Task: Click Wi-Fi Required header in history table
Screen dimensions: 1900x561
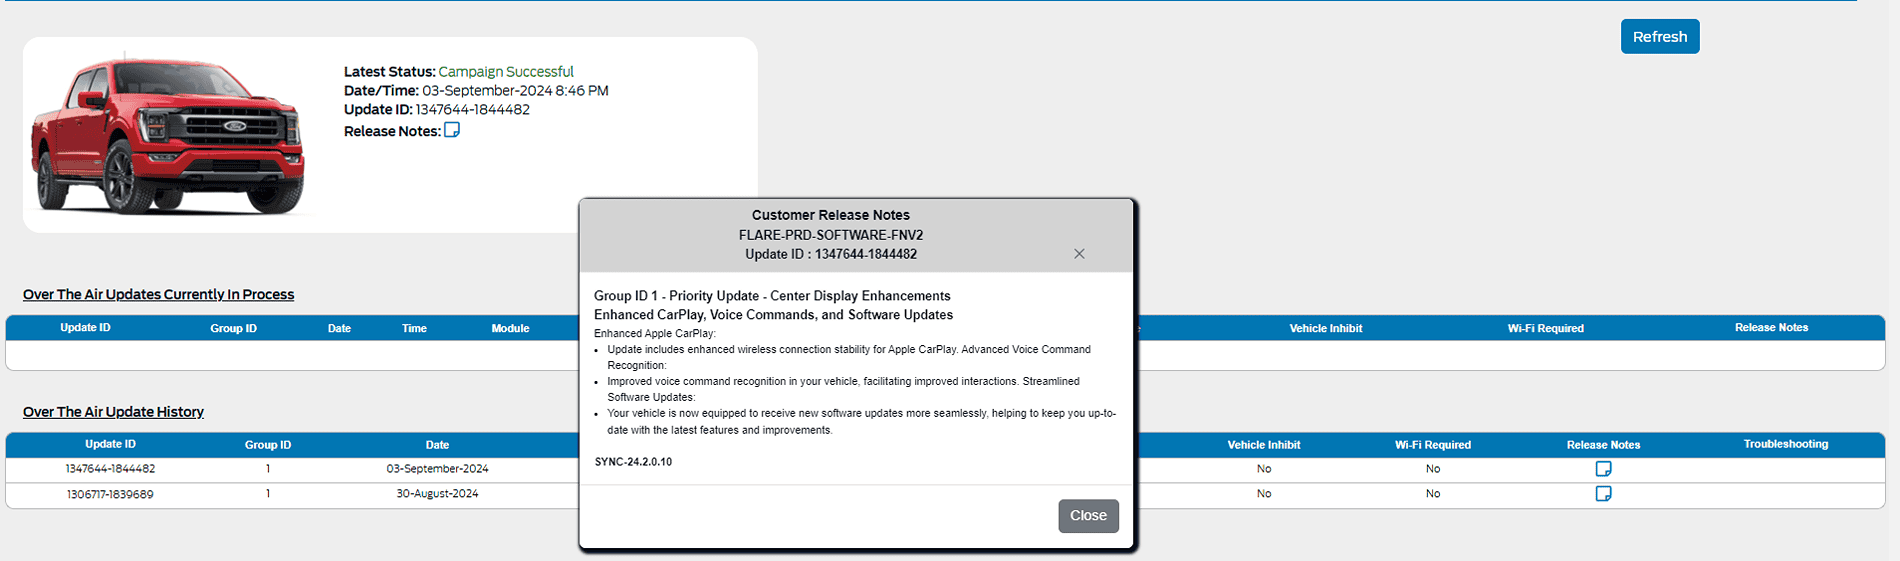Action: 1432,445
